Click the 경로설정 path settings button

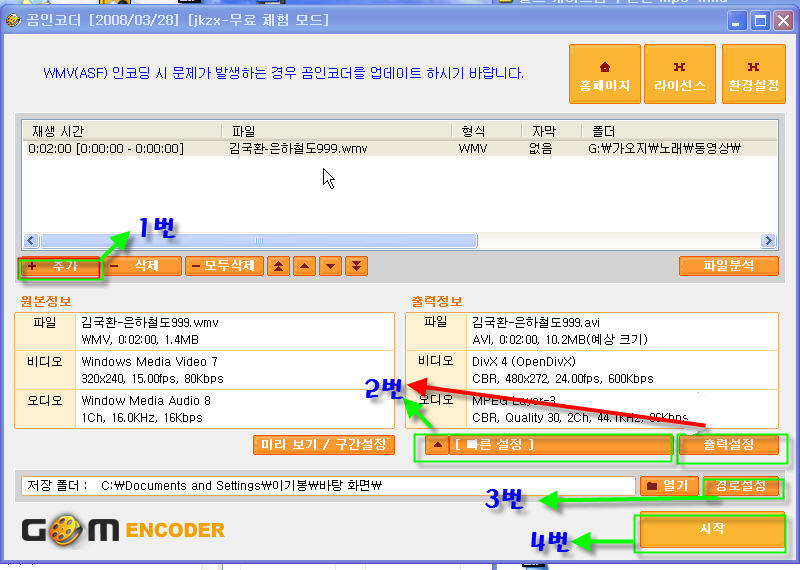tap(740, 486)
